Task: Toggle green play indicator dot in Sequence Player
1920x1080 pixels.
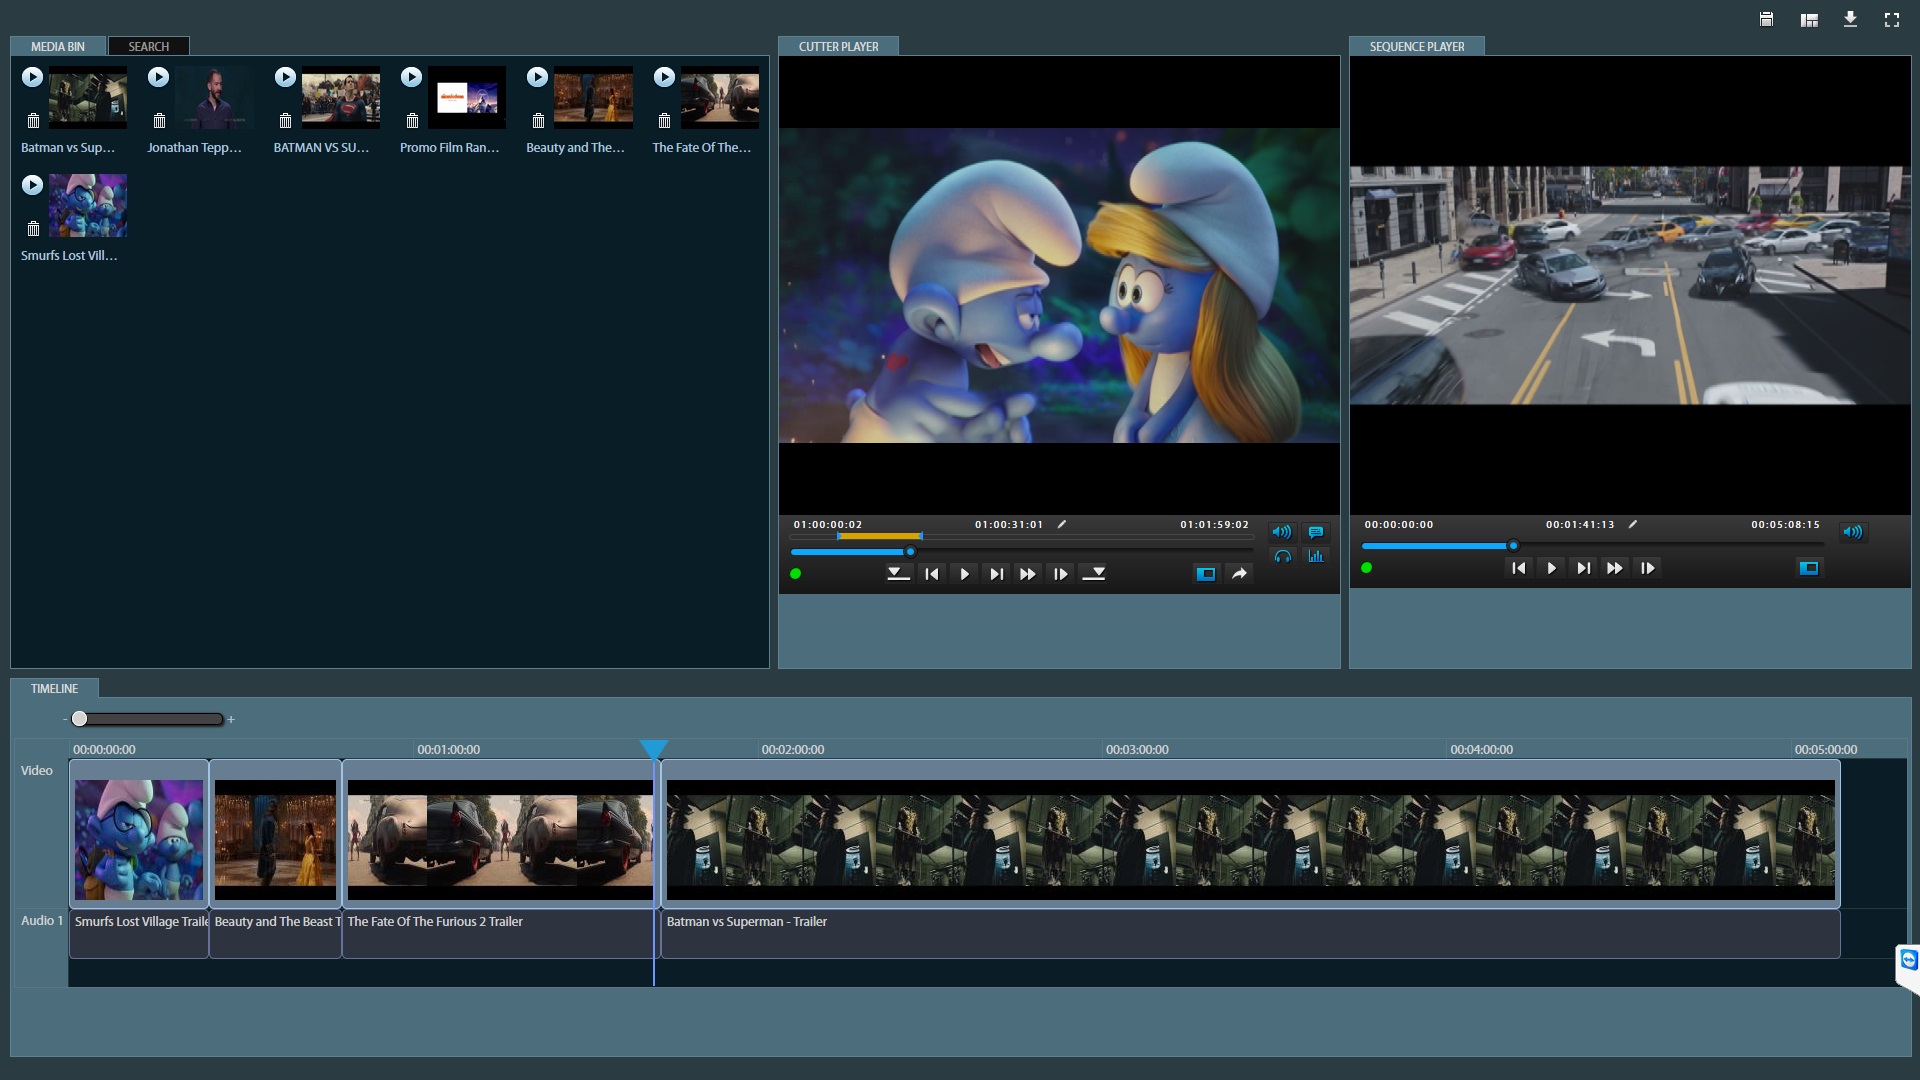Action: 1366,568
